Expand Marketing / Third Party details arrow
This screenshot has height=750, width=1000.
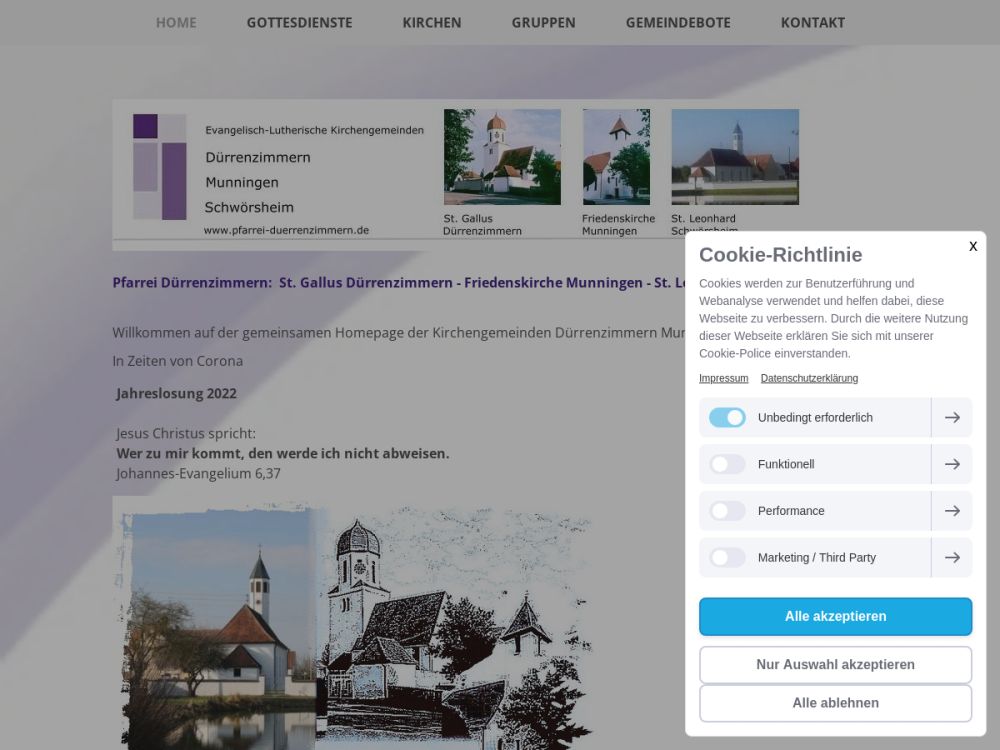952,558
